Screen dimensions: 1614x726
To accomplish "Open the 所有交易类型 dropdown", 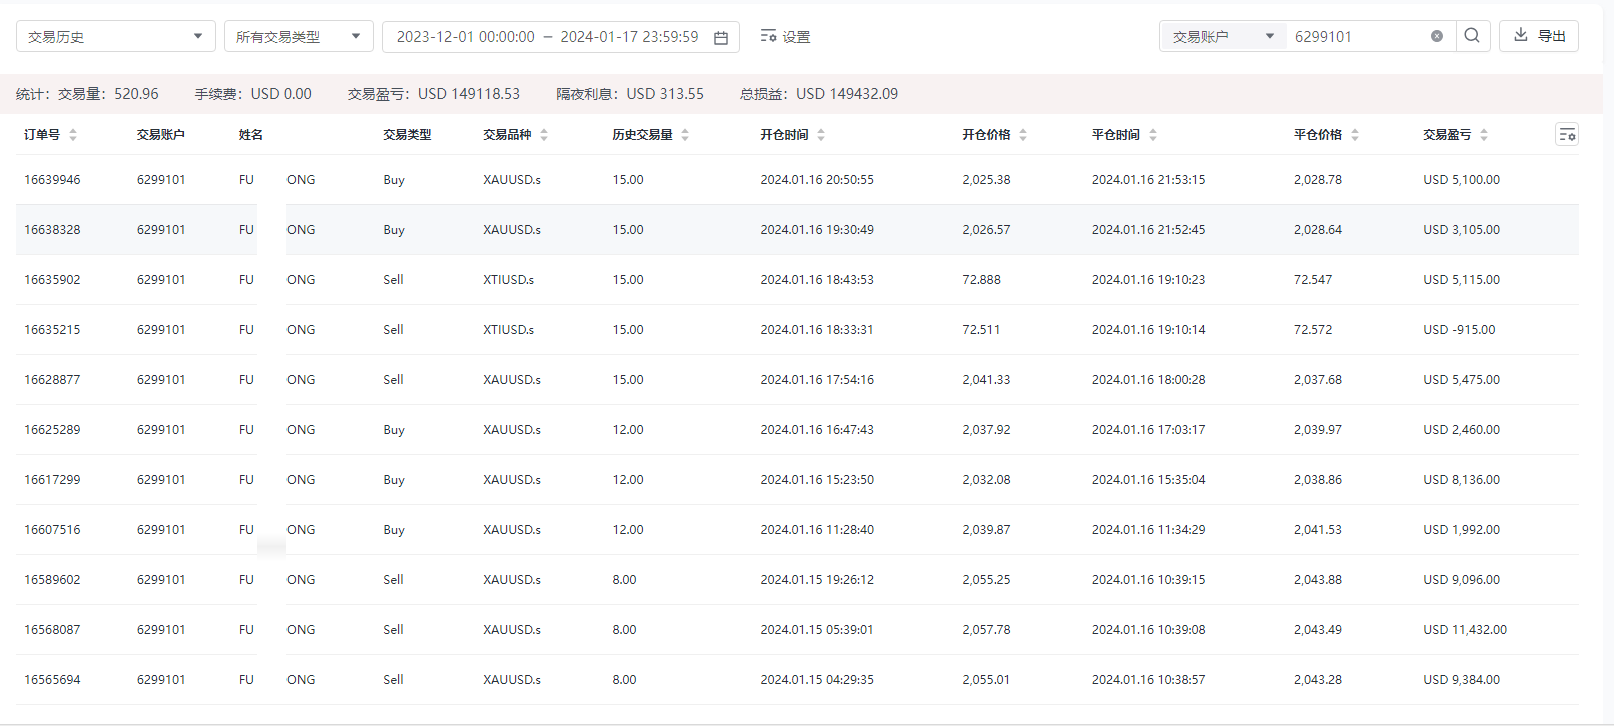I will point(298,37).
